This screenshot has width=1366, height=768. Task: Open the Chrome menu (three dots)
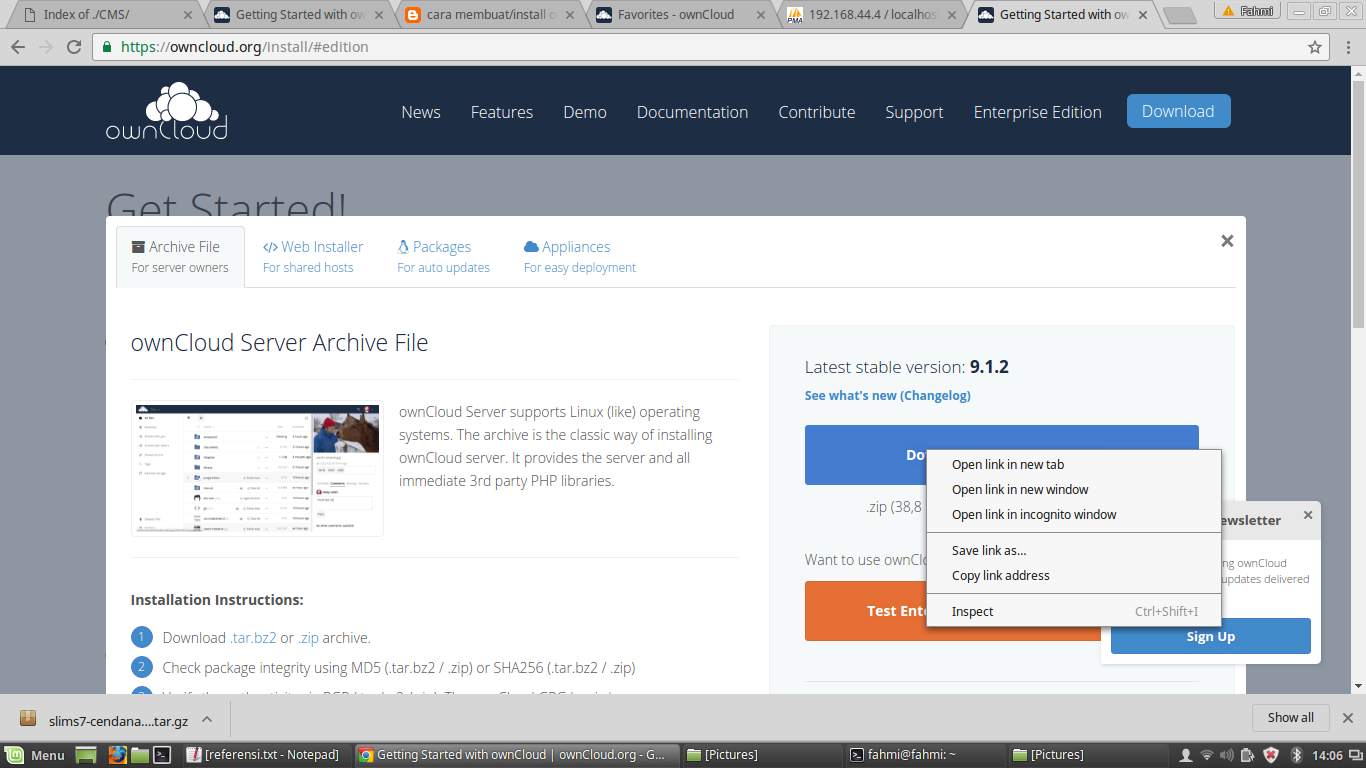coord(1348,47)
